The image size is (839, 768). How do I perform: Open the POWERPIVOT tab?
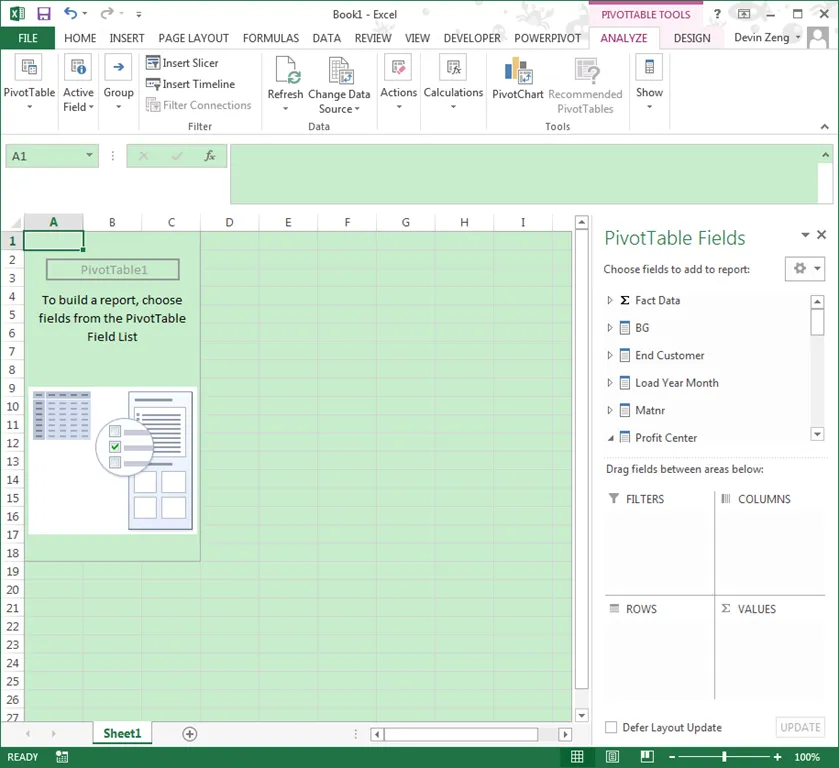[x=547, y=38]
